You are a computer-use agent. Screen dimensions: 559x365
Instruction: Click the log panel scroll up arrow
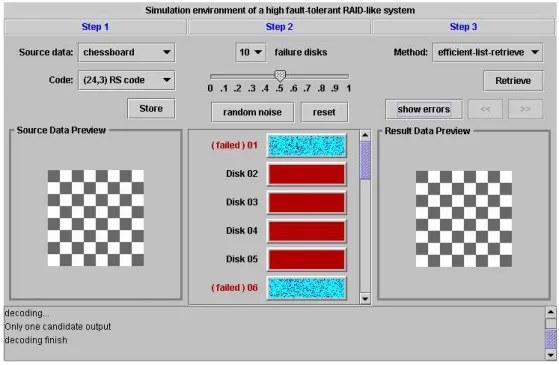(551, 313)
